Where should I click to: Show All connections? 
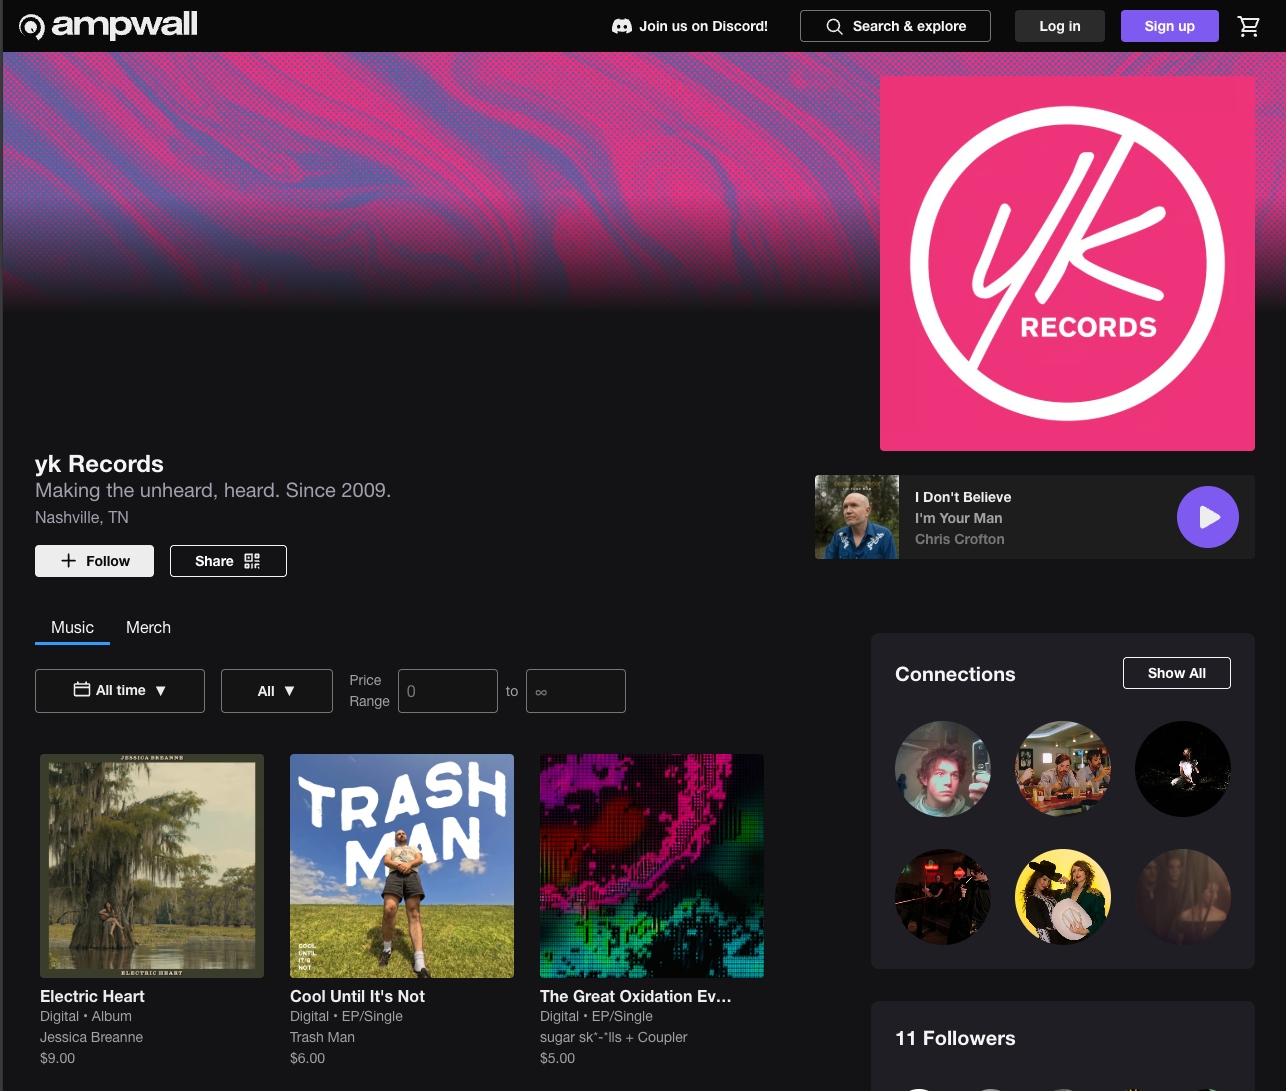(x=1176, y=673)
